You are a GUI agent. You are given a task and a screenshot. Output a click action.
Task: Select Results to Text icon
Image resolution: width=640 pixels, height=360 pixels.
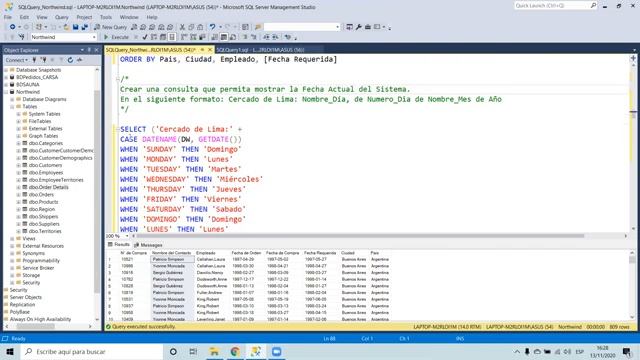[215, 37]
